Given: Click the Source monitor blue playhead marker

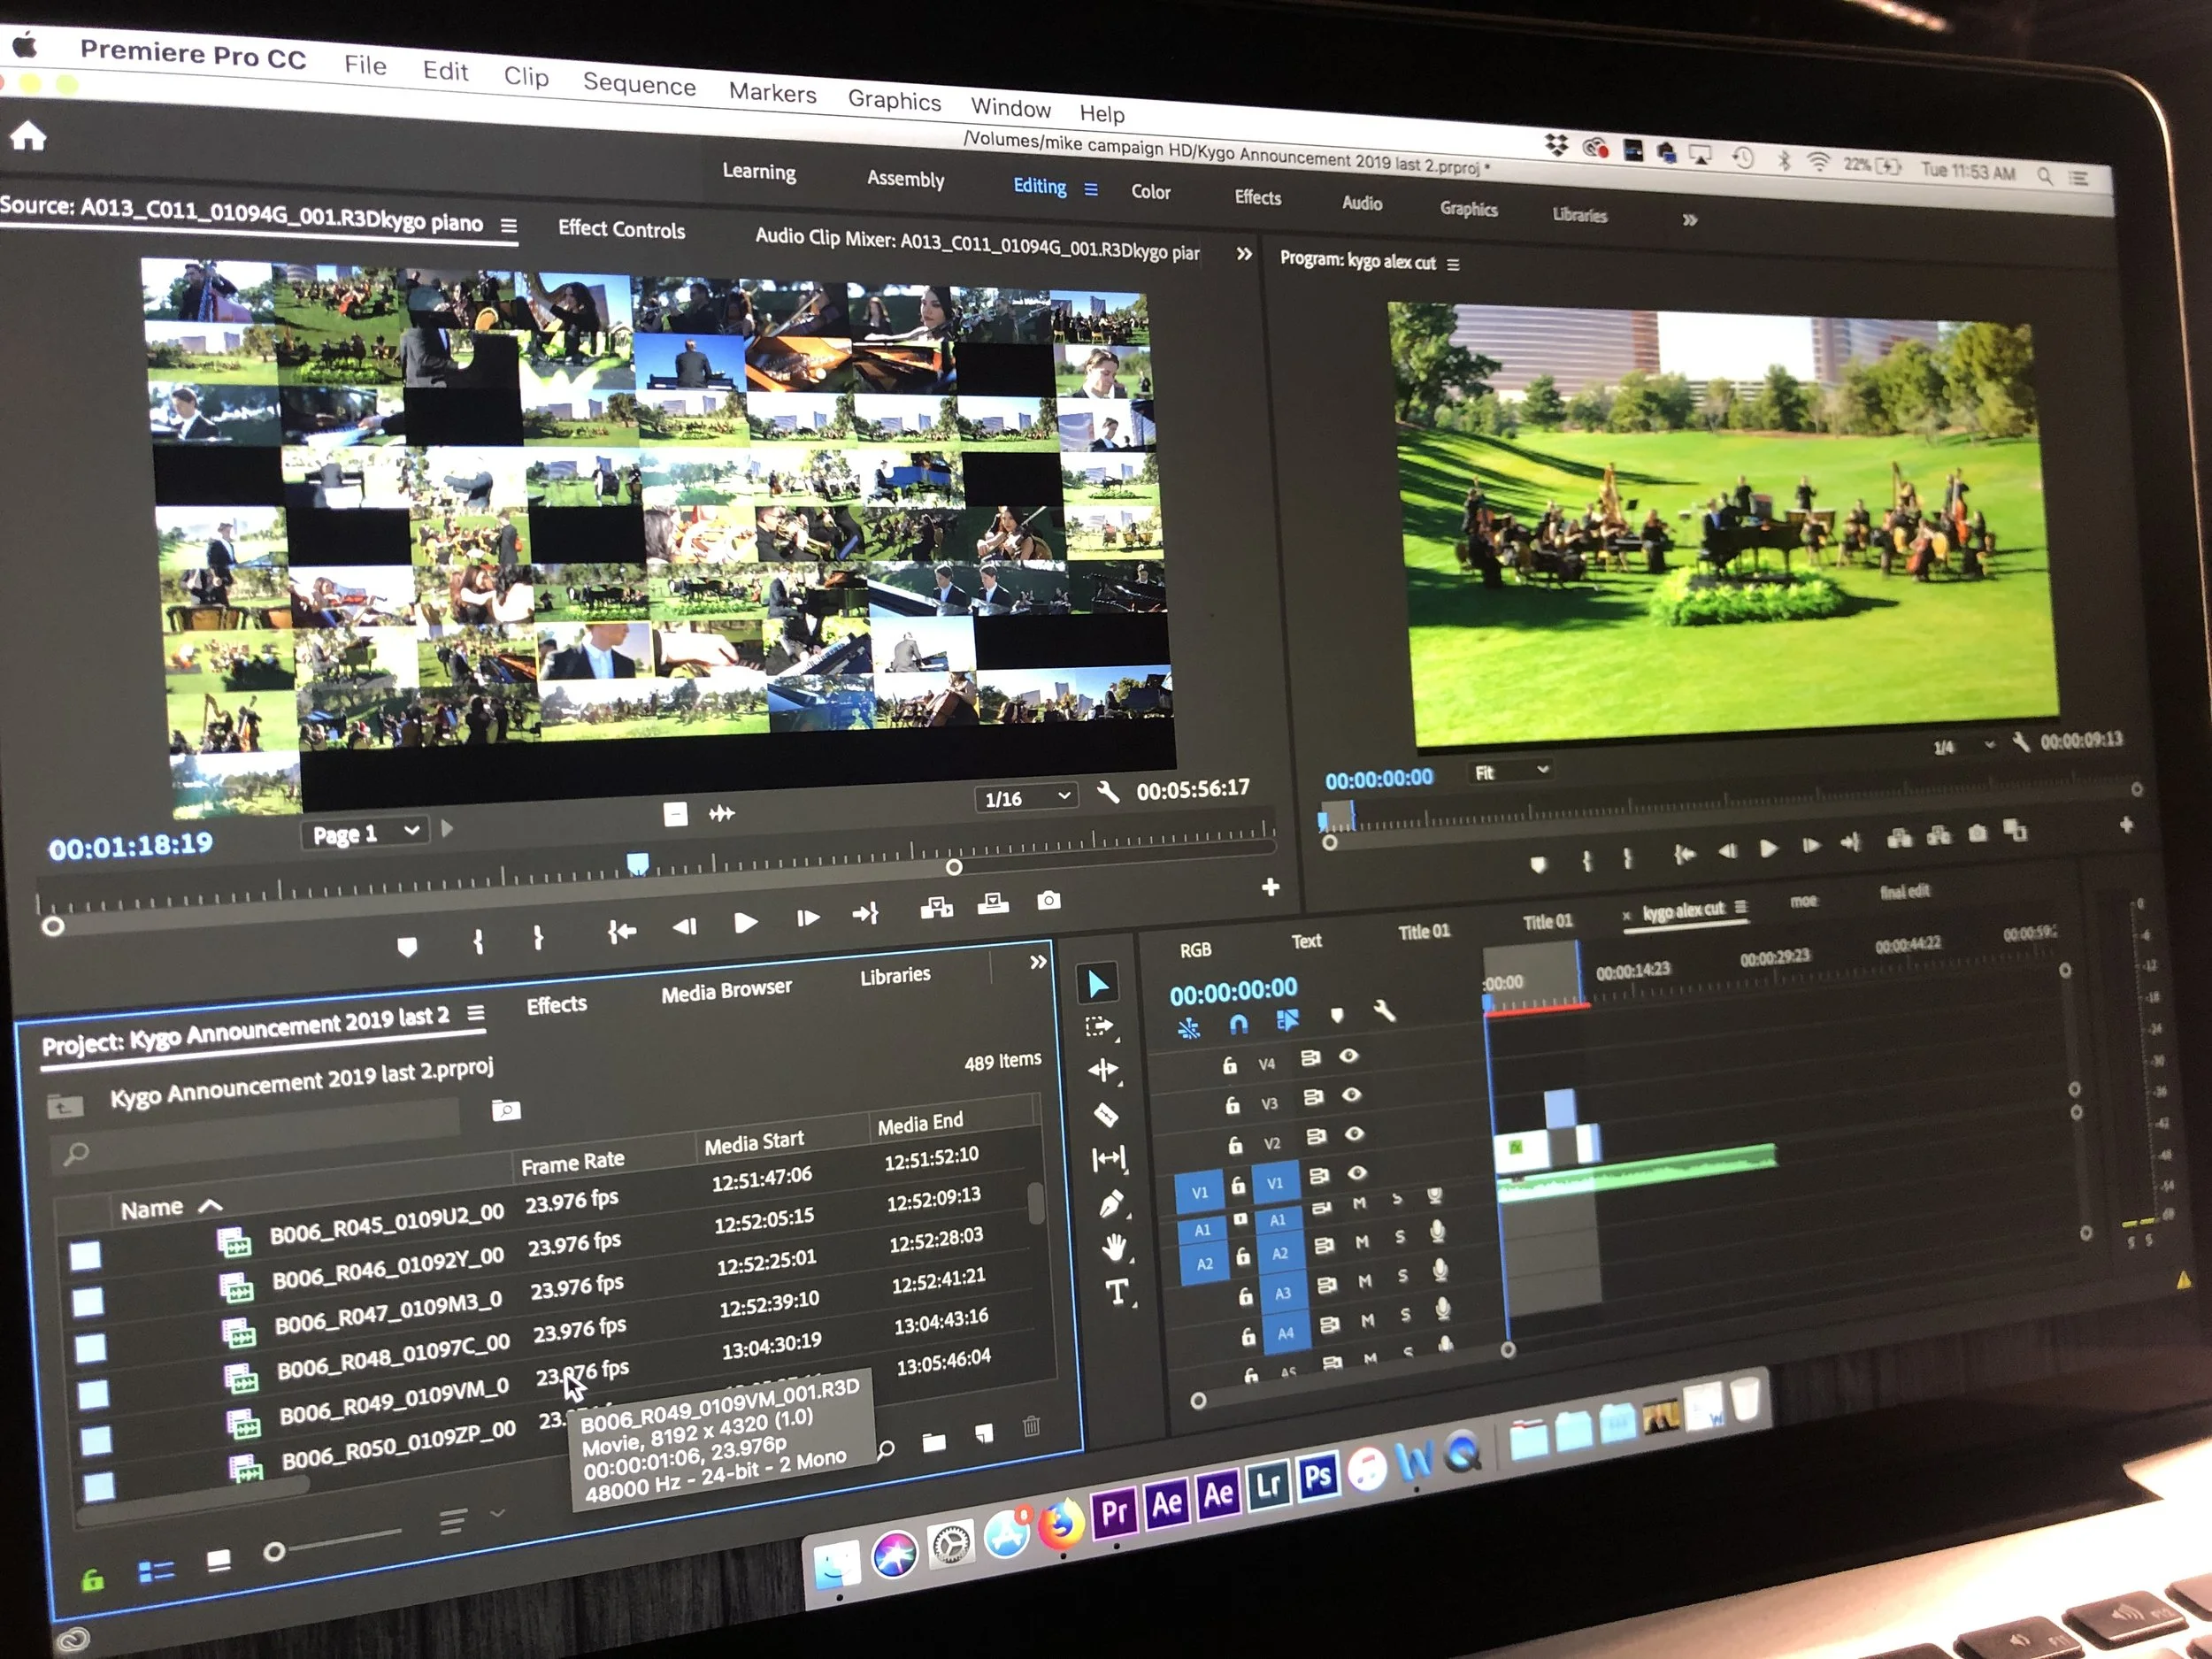Looking at the screenshot, I should pyautogui.click(x=637, y=863).
